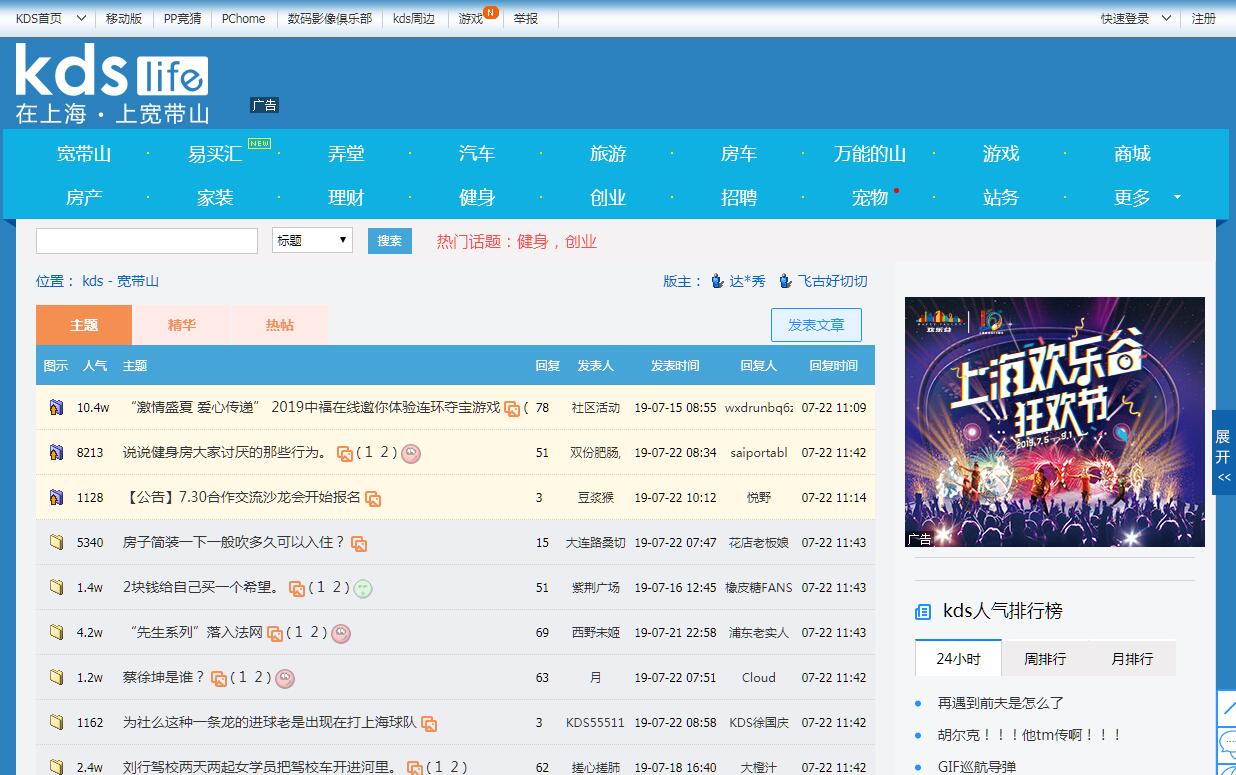Open new-window icon beside 房子简装 thread
This screenshot has height=775, width=1236.
(x=359, y=543)
